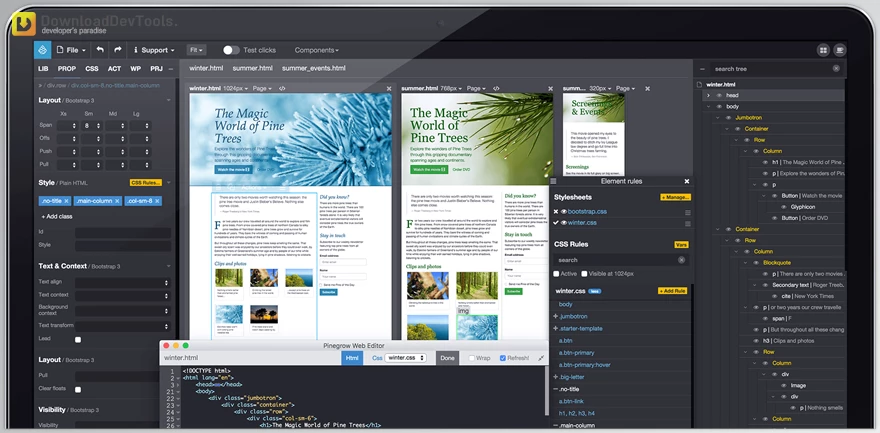Toggle the Test clicks switch

(231, 50)
